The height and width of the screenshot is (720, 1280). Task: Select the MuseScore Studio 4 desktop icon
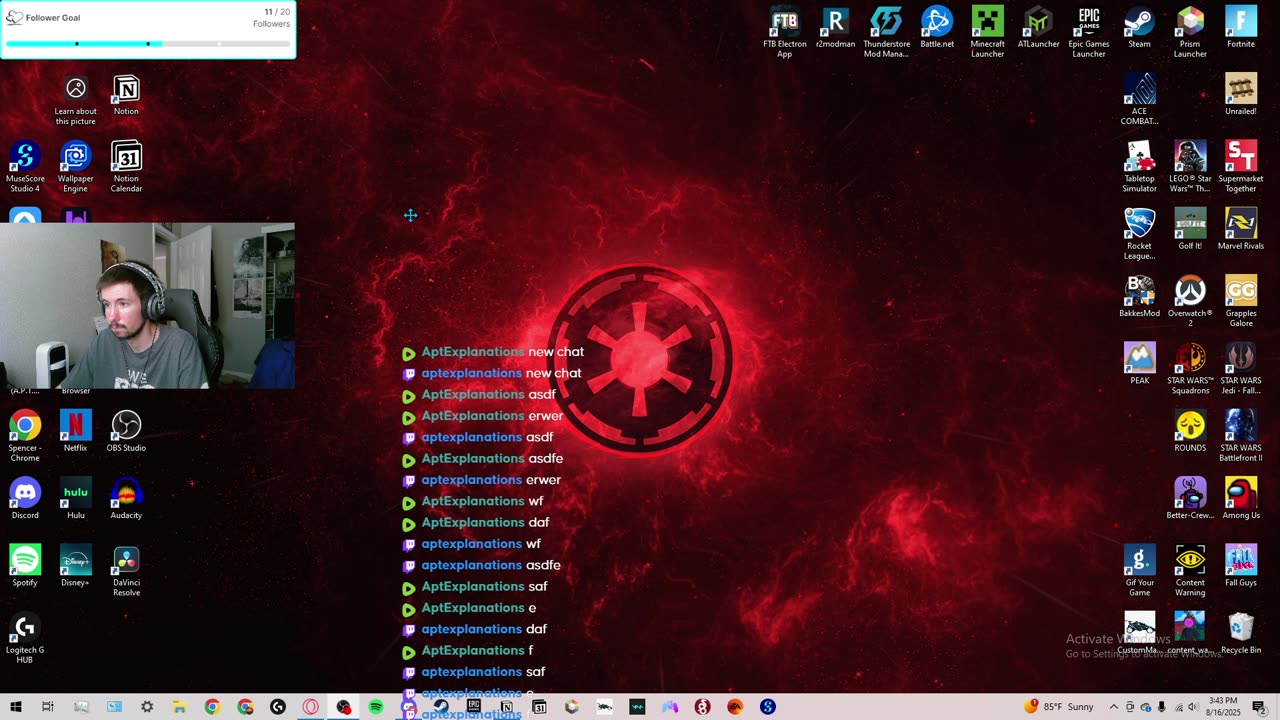coord(25,167)
